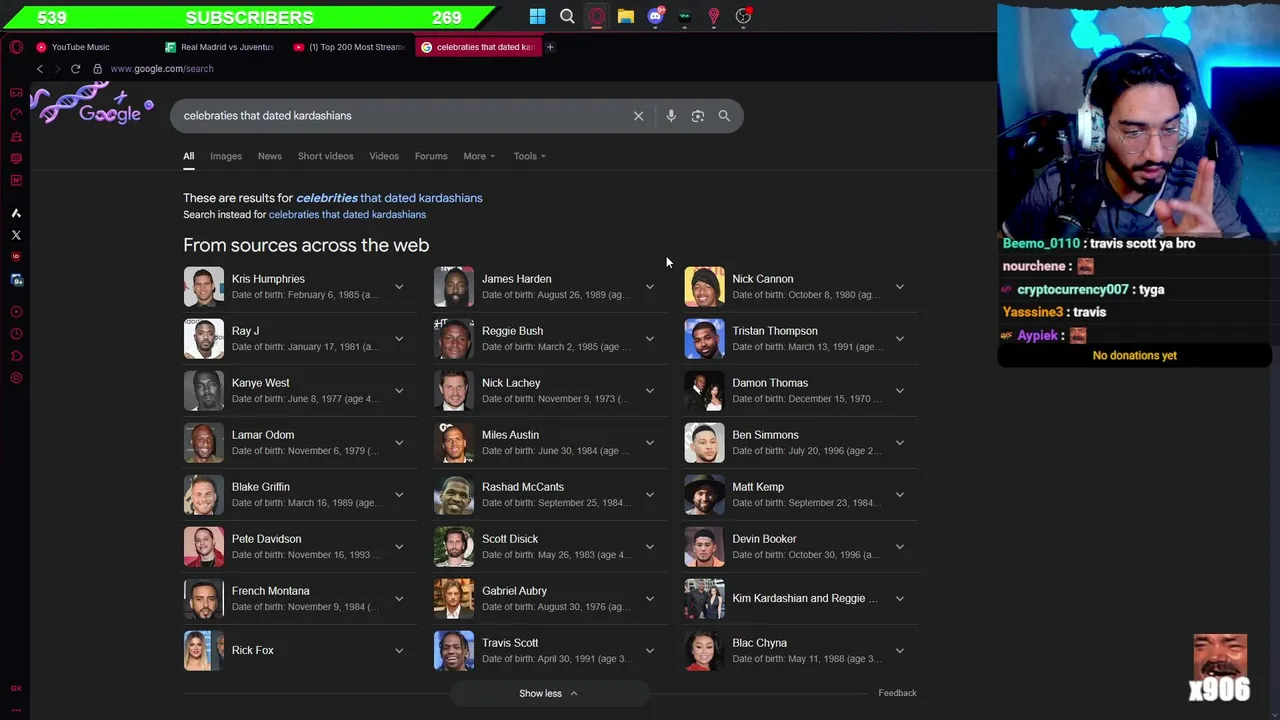The image size is (1280, 720).
Task: Expand the Travis Scott entry
Action: (x=649, y=651)
